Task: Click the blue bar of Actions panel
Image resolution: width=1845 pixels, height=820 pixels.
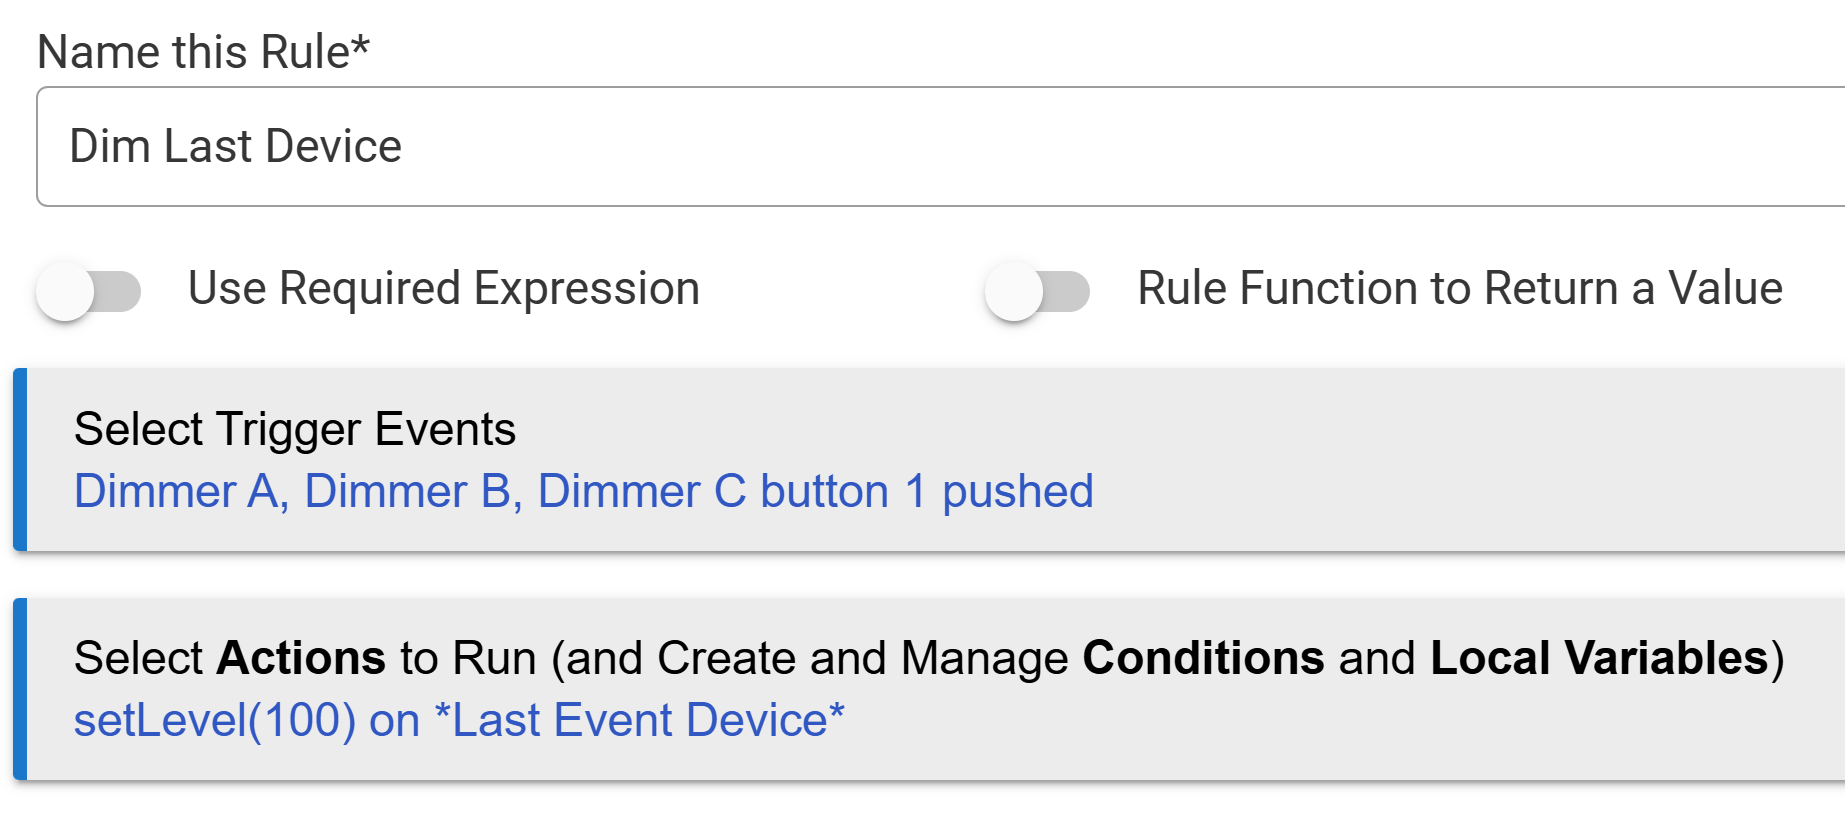Action: click(20, 689)
